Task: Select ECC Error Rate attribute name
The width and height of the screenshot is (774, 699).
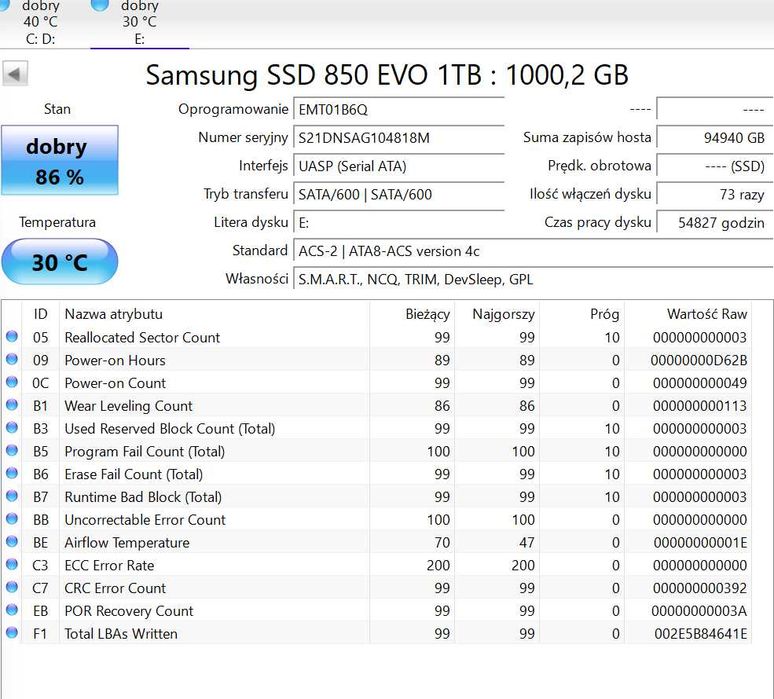Action: pos(109,565)
